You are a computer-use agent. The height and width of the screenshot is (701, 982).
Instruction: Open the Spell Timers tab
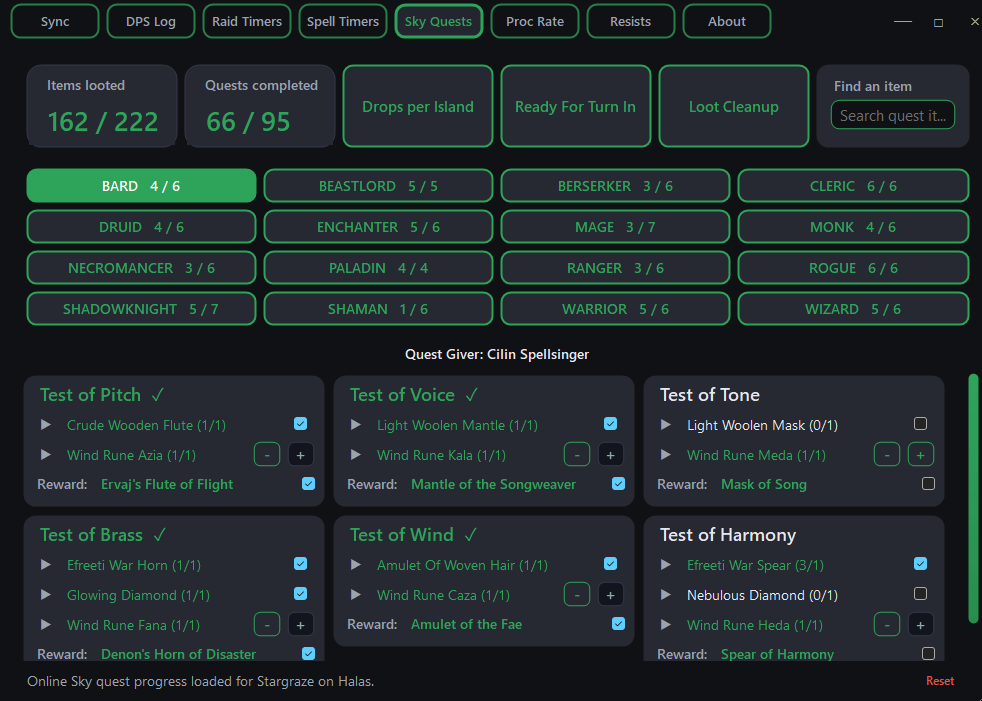pyautogui.click(x=343, y=21)
